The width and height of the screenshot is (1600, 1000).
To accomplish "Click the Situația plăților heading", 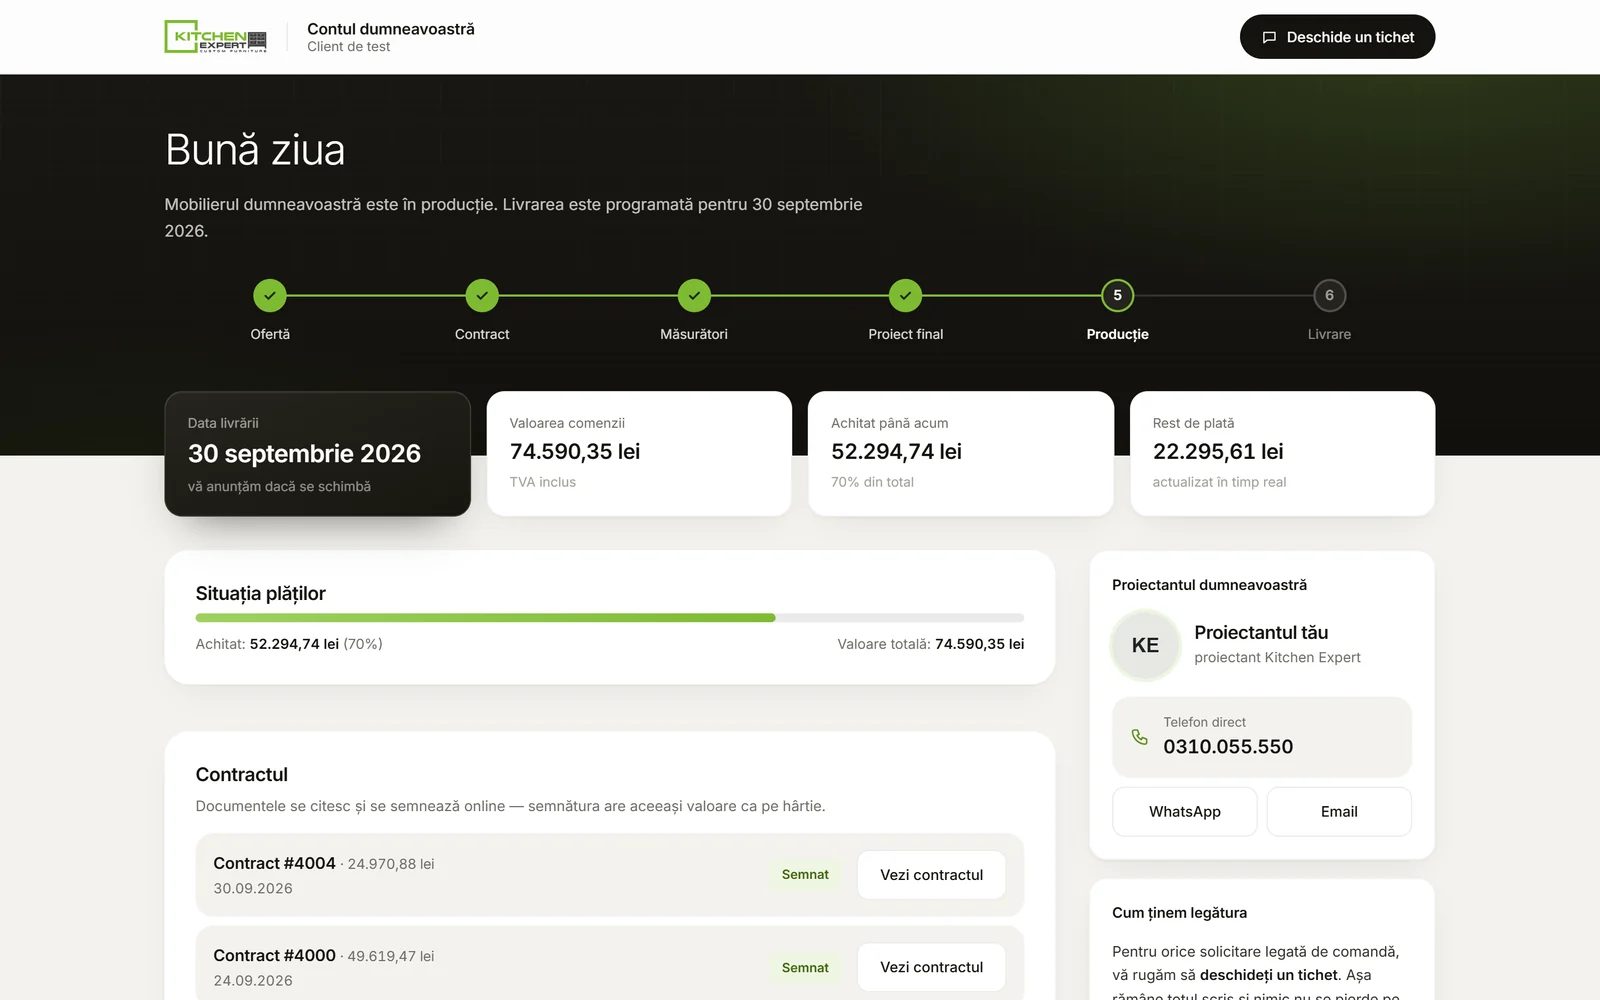I will [x=261, y=594].
